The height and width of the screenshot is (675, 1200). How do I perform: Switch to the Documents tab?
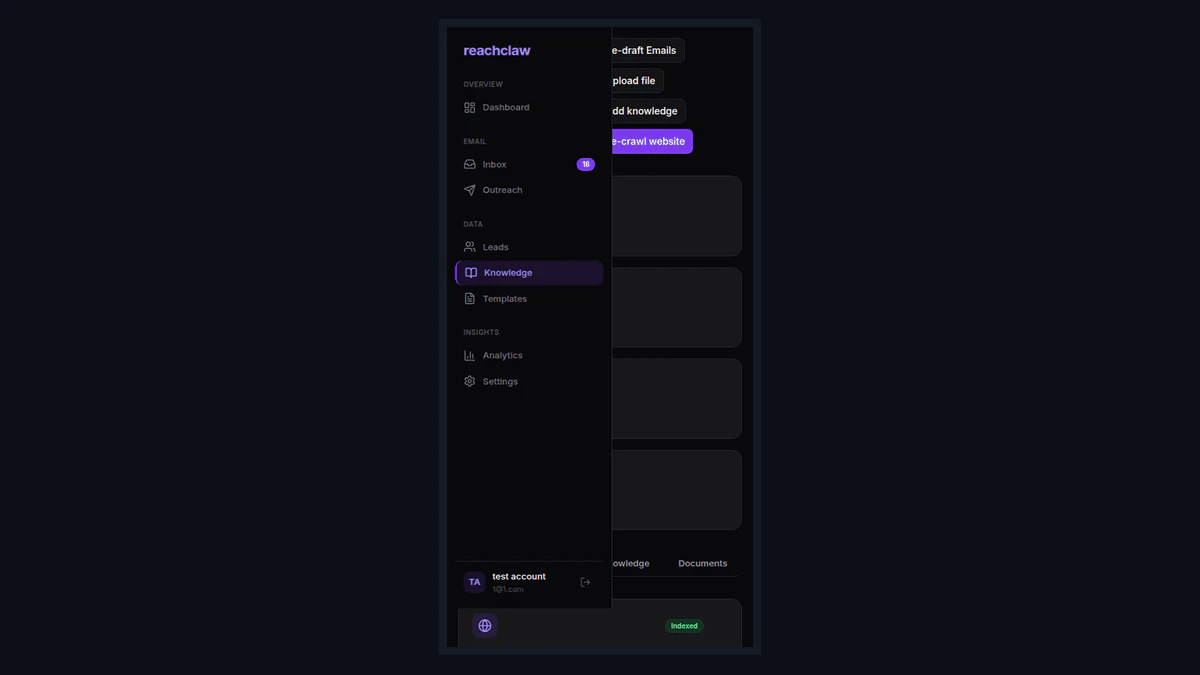pyautogui.click(x=703, y=563)
